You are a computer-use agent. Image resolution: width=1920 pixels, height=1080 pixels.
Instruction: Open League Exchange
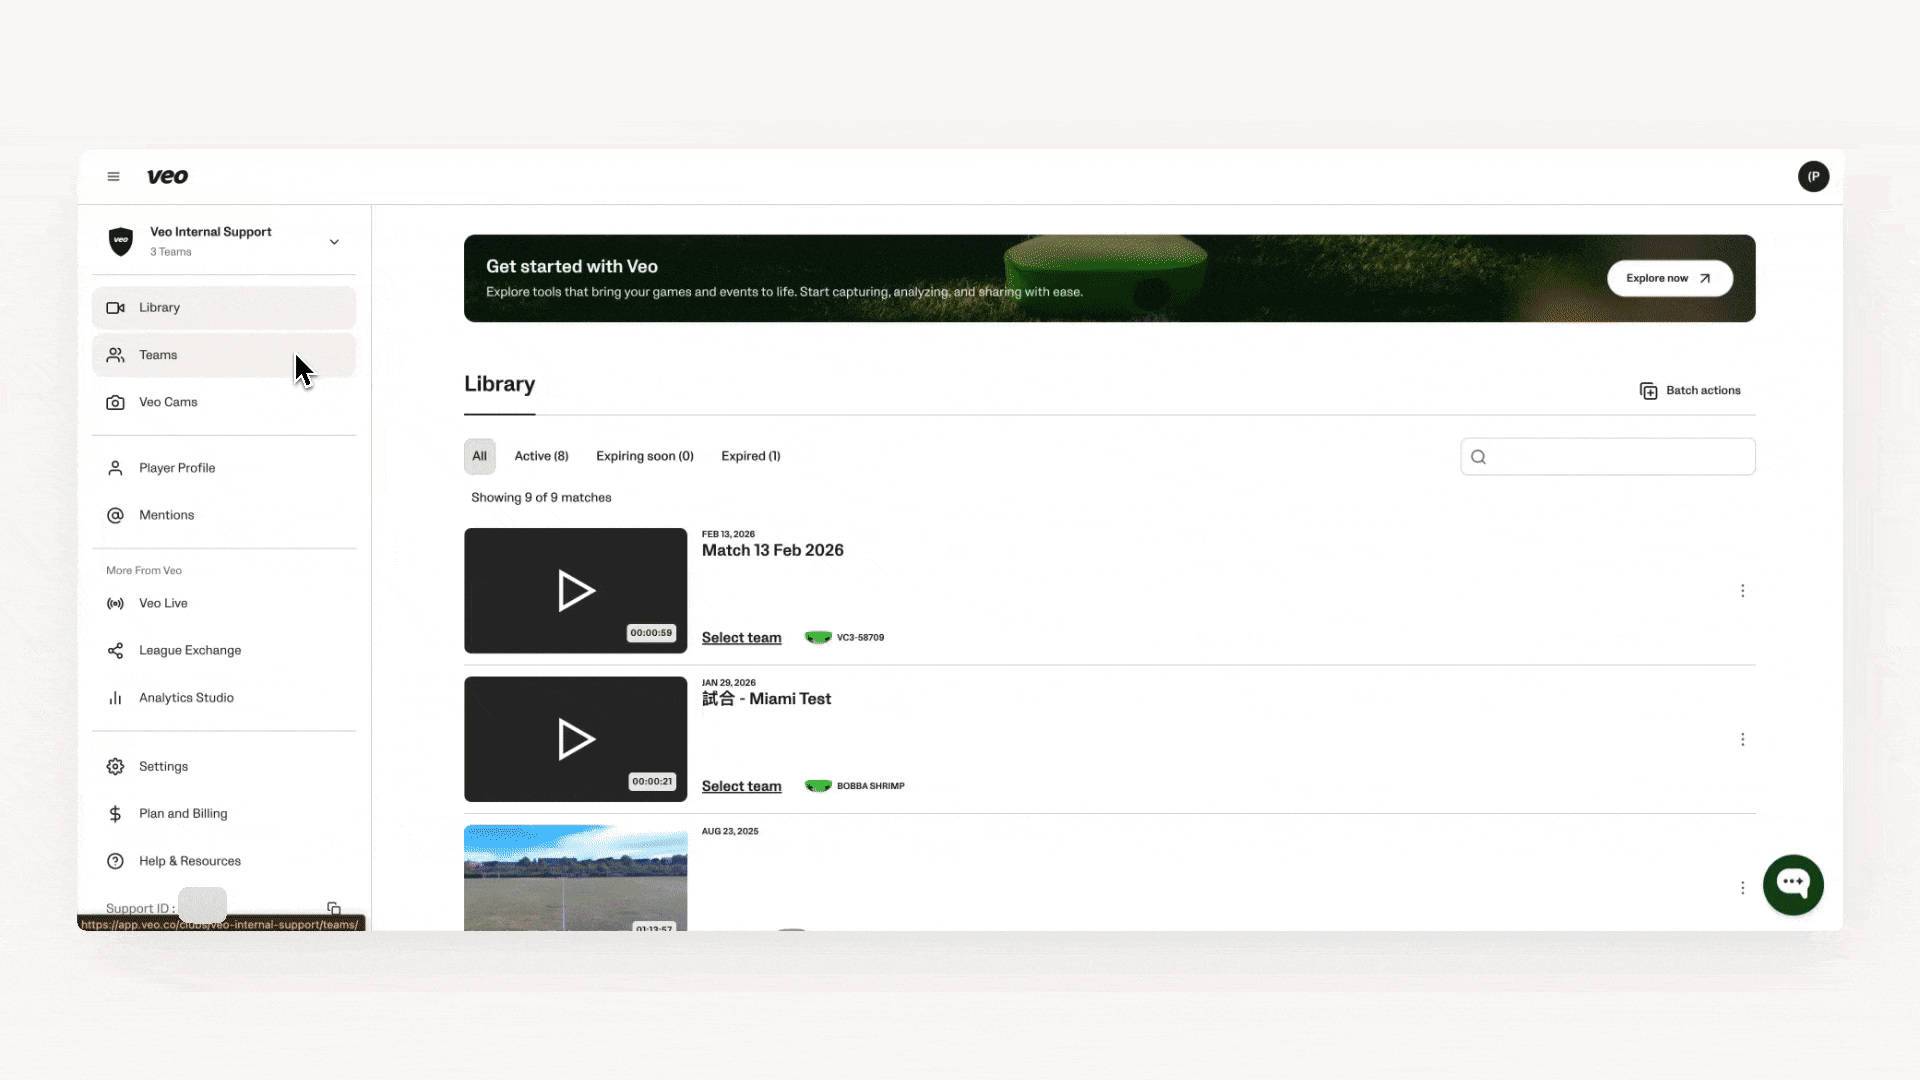[224, 650]
